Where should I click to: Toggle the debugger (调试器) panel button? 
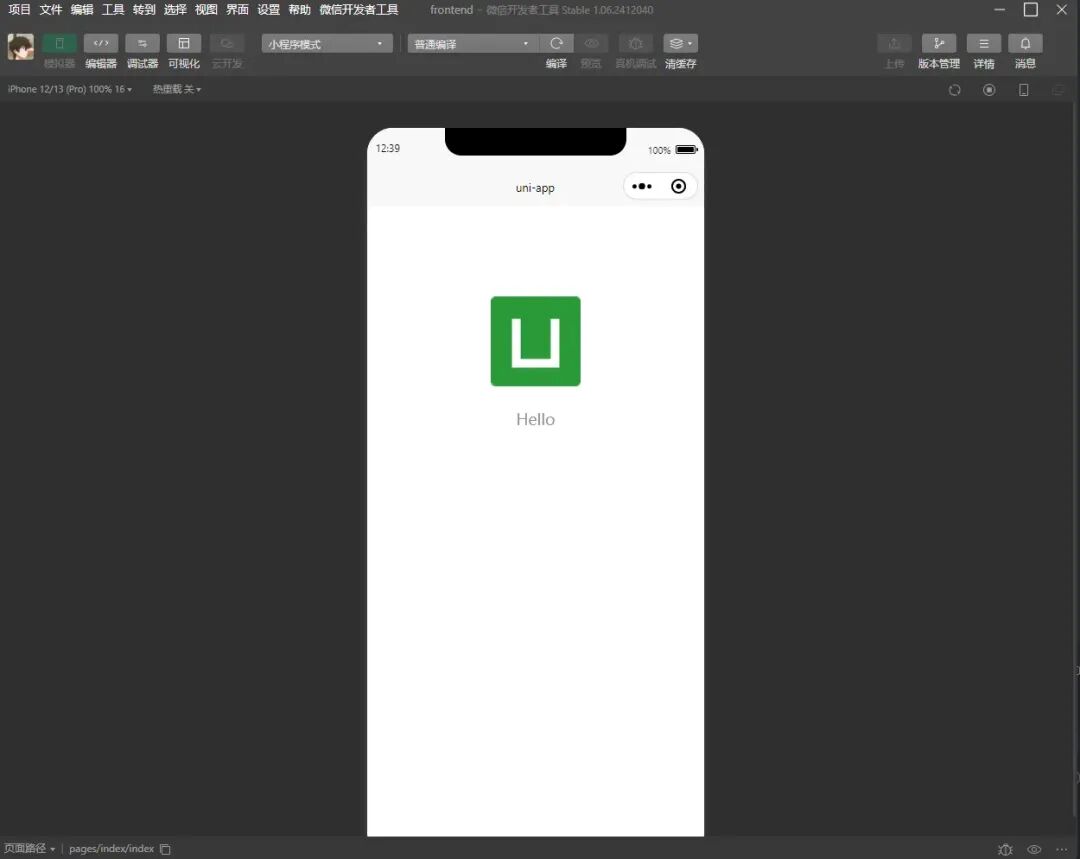(x=143, y=43)
